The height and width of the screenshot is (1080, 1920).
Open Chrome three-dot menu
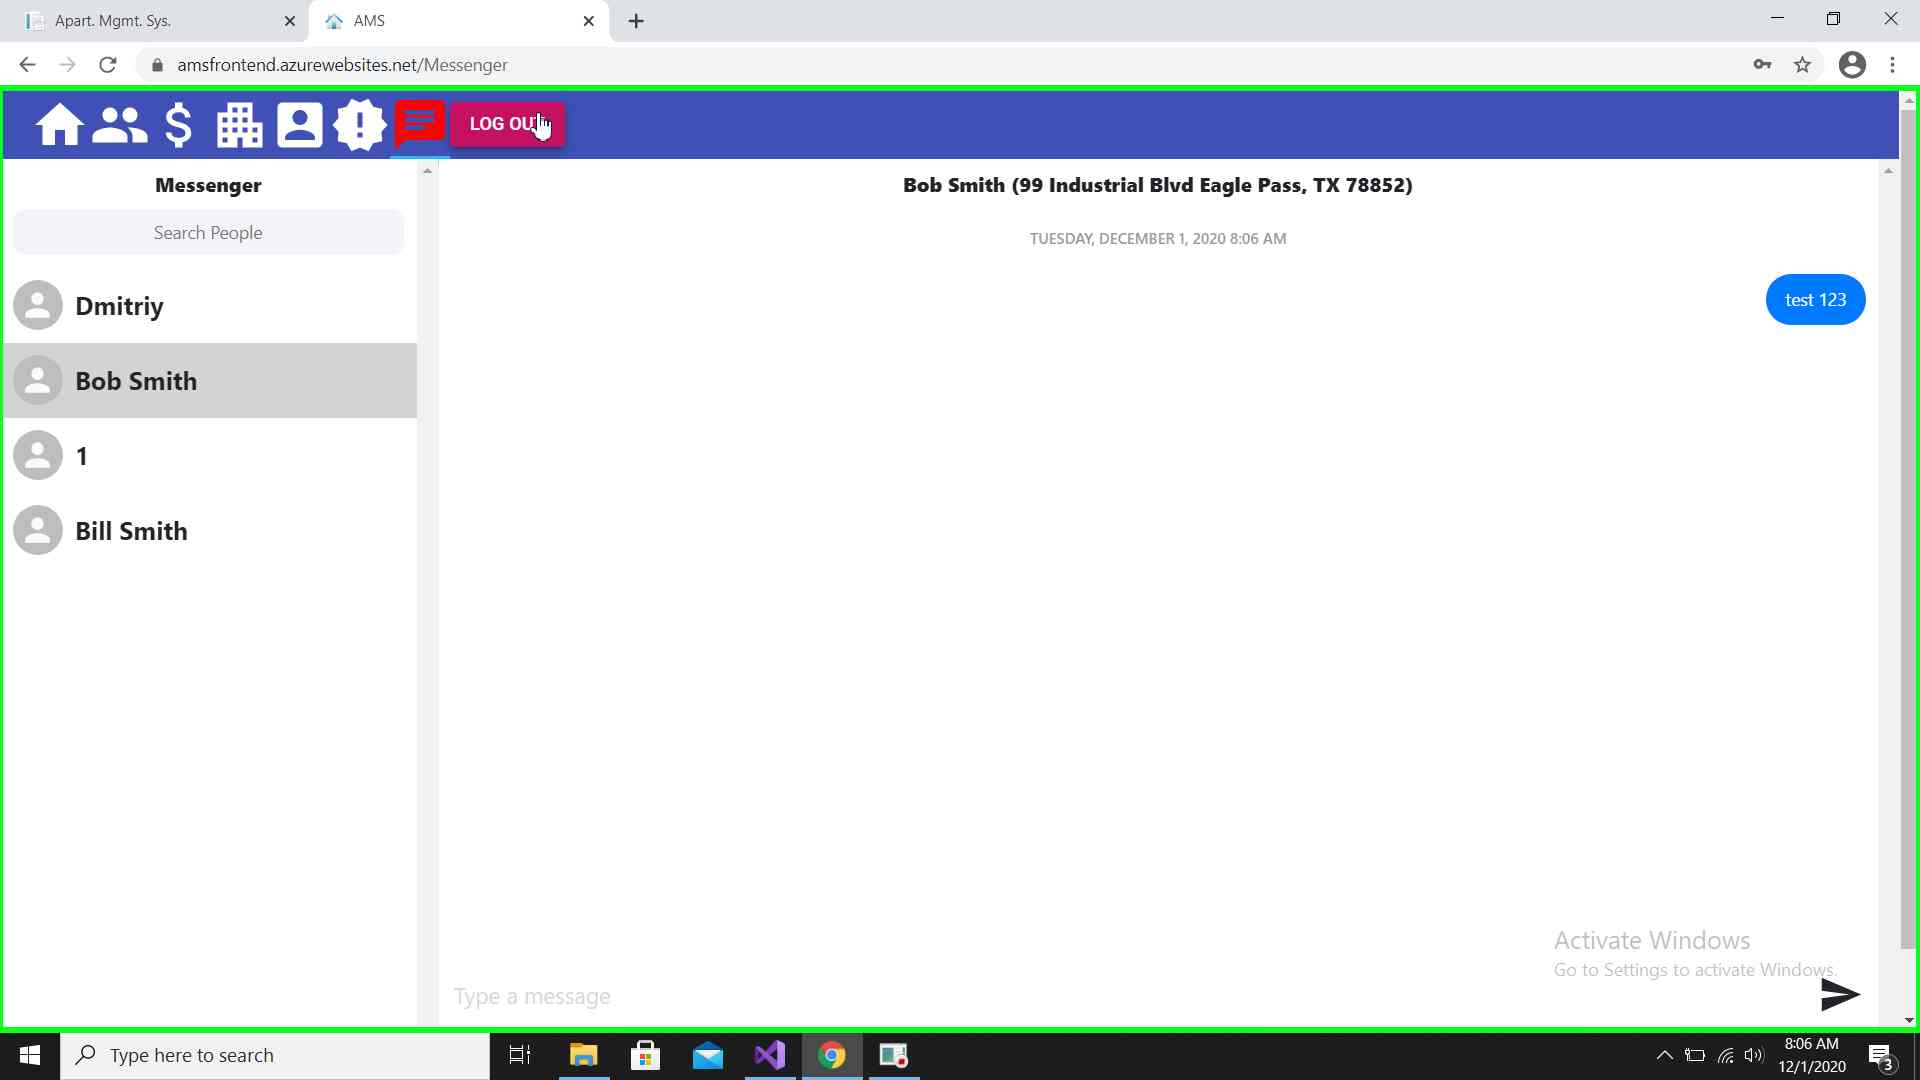(x=1893, y=65)
